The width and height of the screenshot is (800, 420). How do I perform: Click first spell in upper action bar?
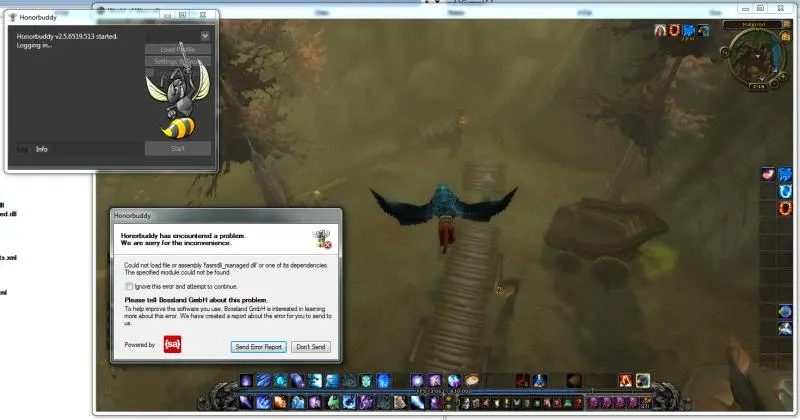coord(246,381)
